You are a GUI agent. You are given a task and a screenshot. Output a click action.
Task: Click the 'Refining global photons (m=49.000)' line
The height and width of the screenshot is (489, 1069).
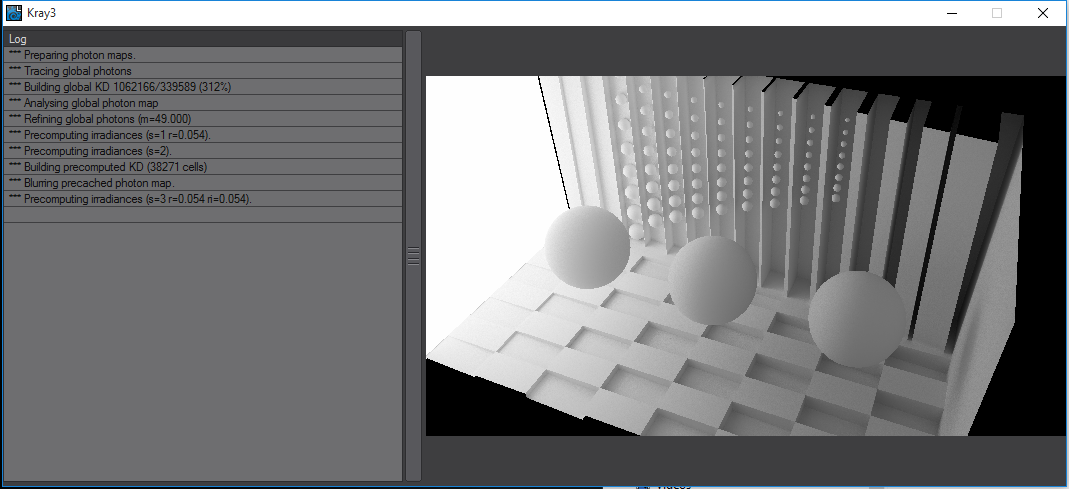[x=203, y=119]
